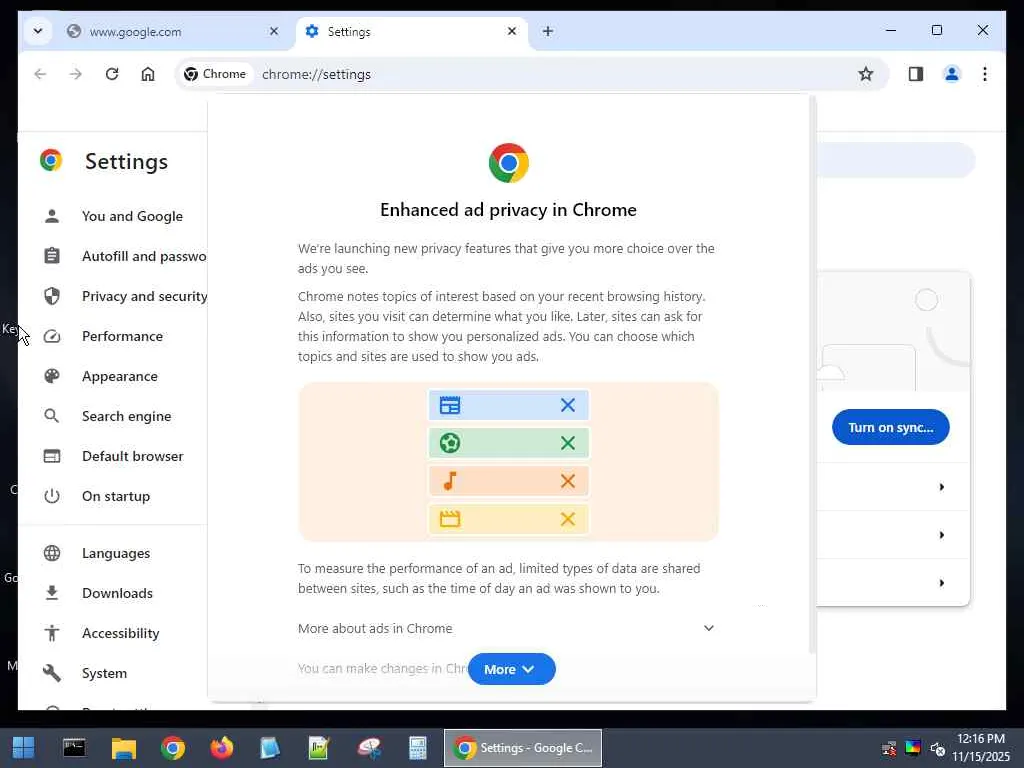The width and height of the screenshot is (1024, 768).
Task: Open Accessibility settings
Action: pos(120,633)
